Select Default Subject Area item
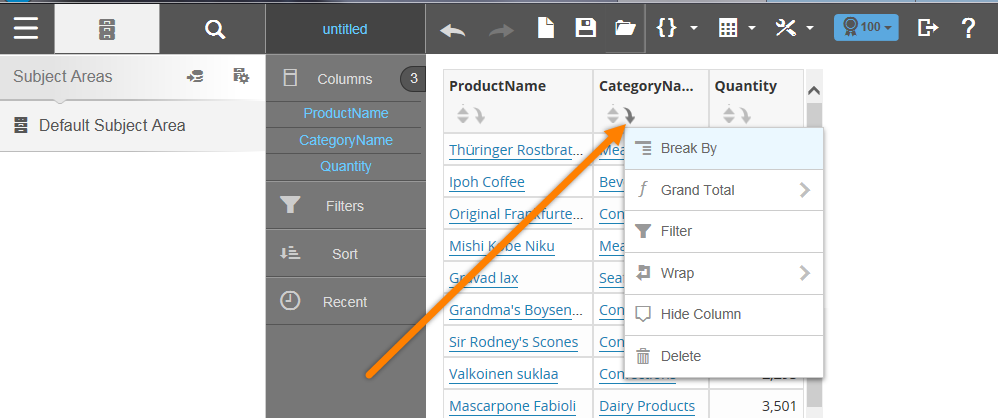Viewport: 998px width, 418px height. coord(111,126)
